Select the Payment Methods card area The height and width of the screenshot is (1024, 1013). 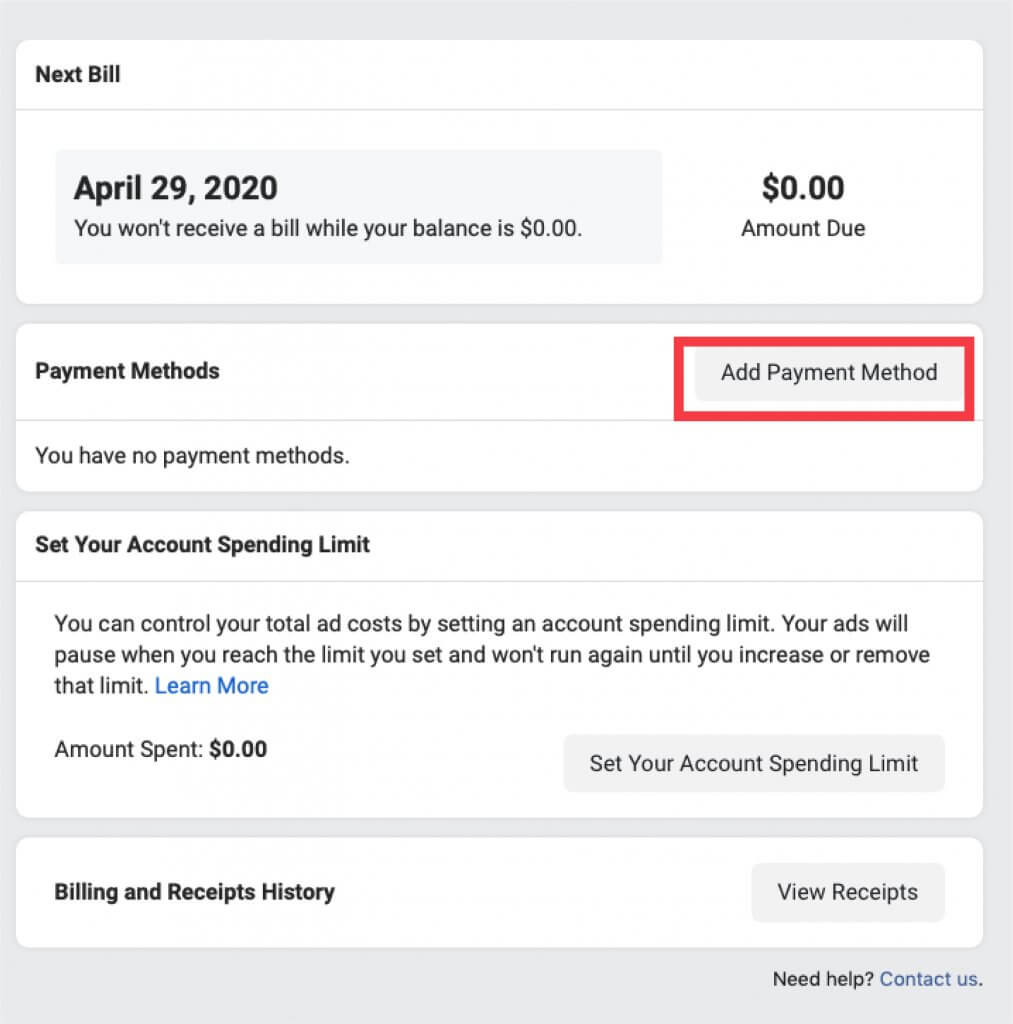[x=400, y=410]
